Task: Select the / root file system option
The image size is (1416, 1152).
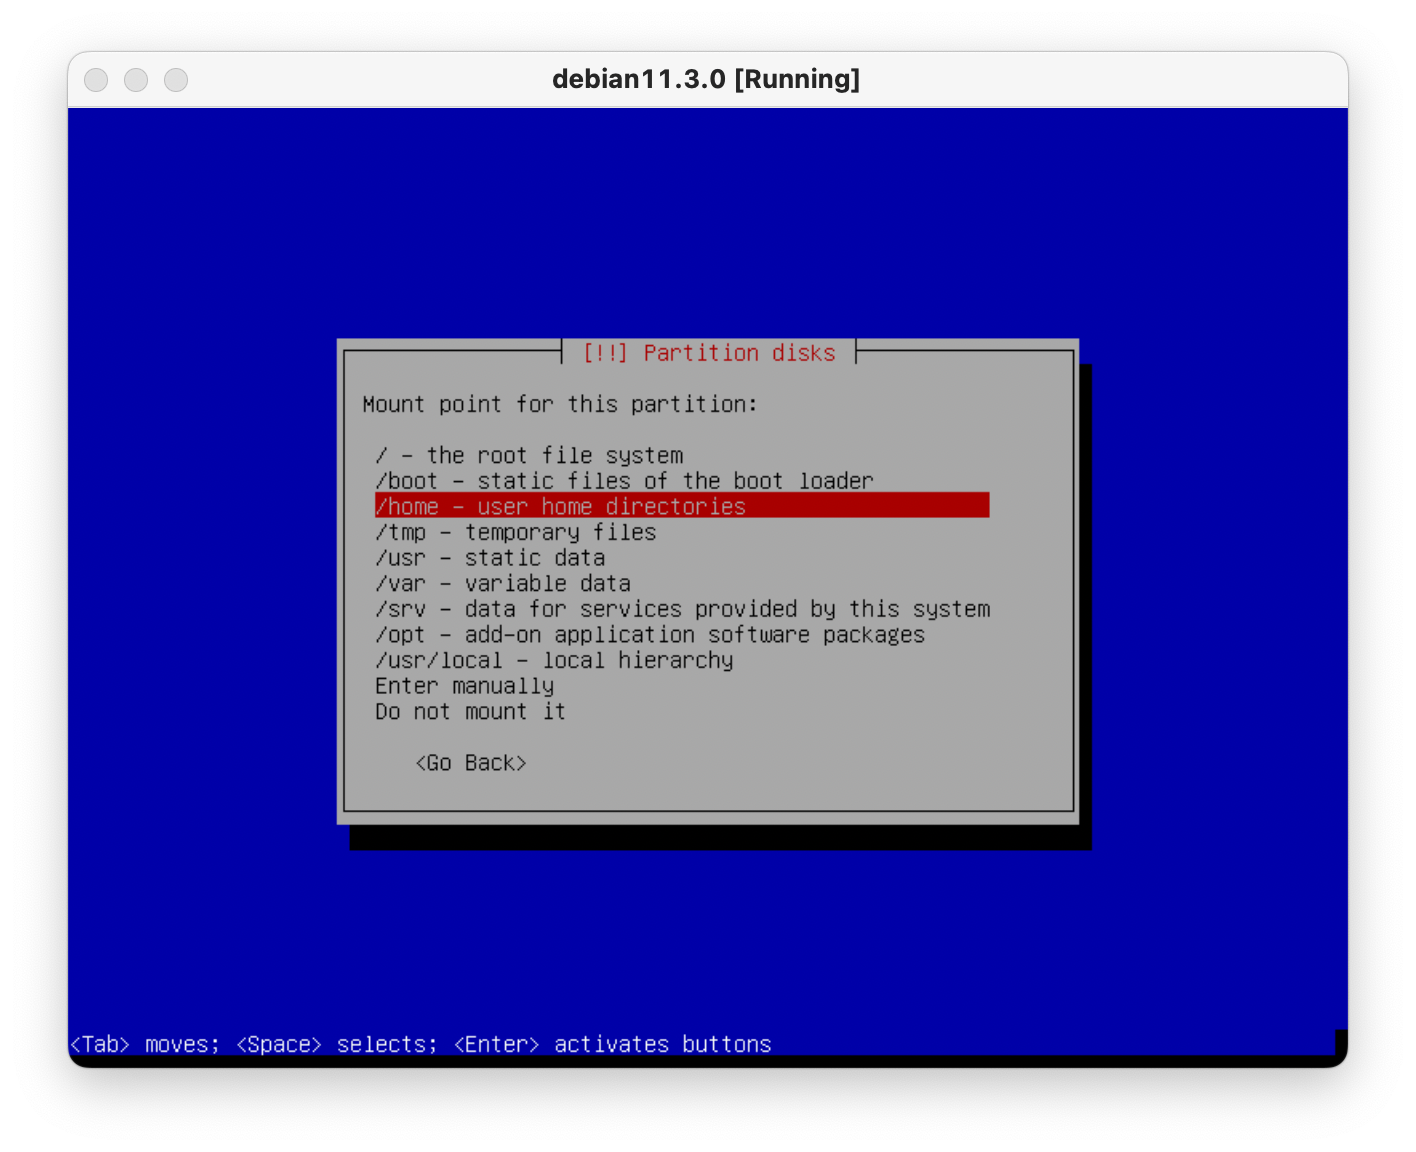Action: (529, 456)
